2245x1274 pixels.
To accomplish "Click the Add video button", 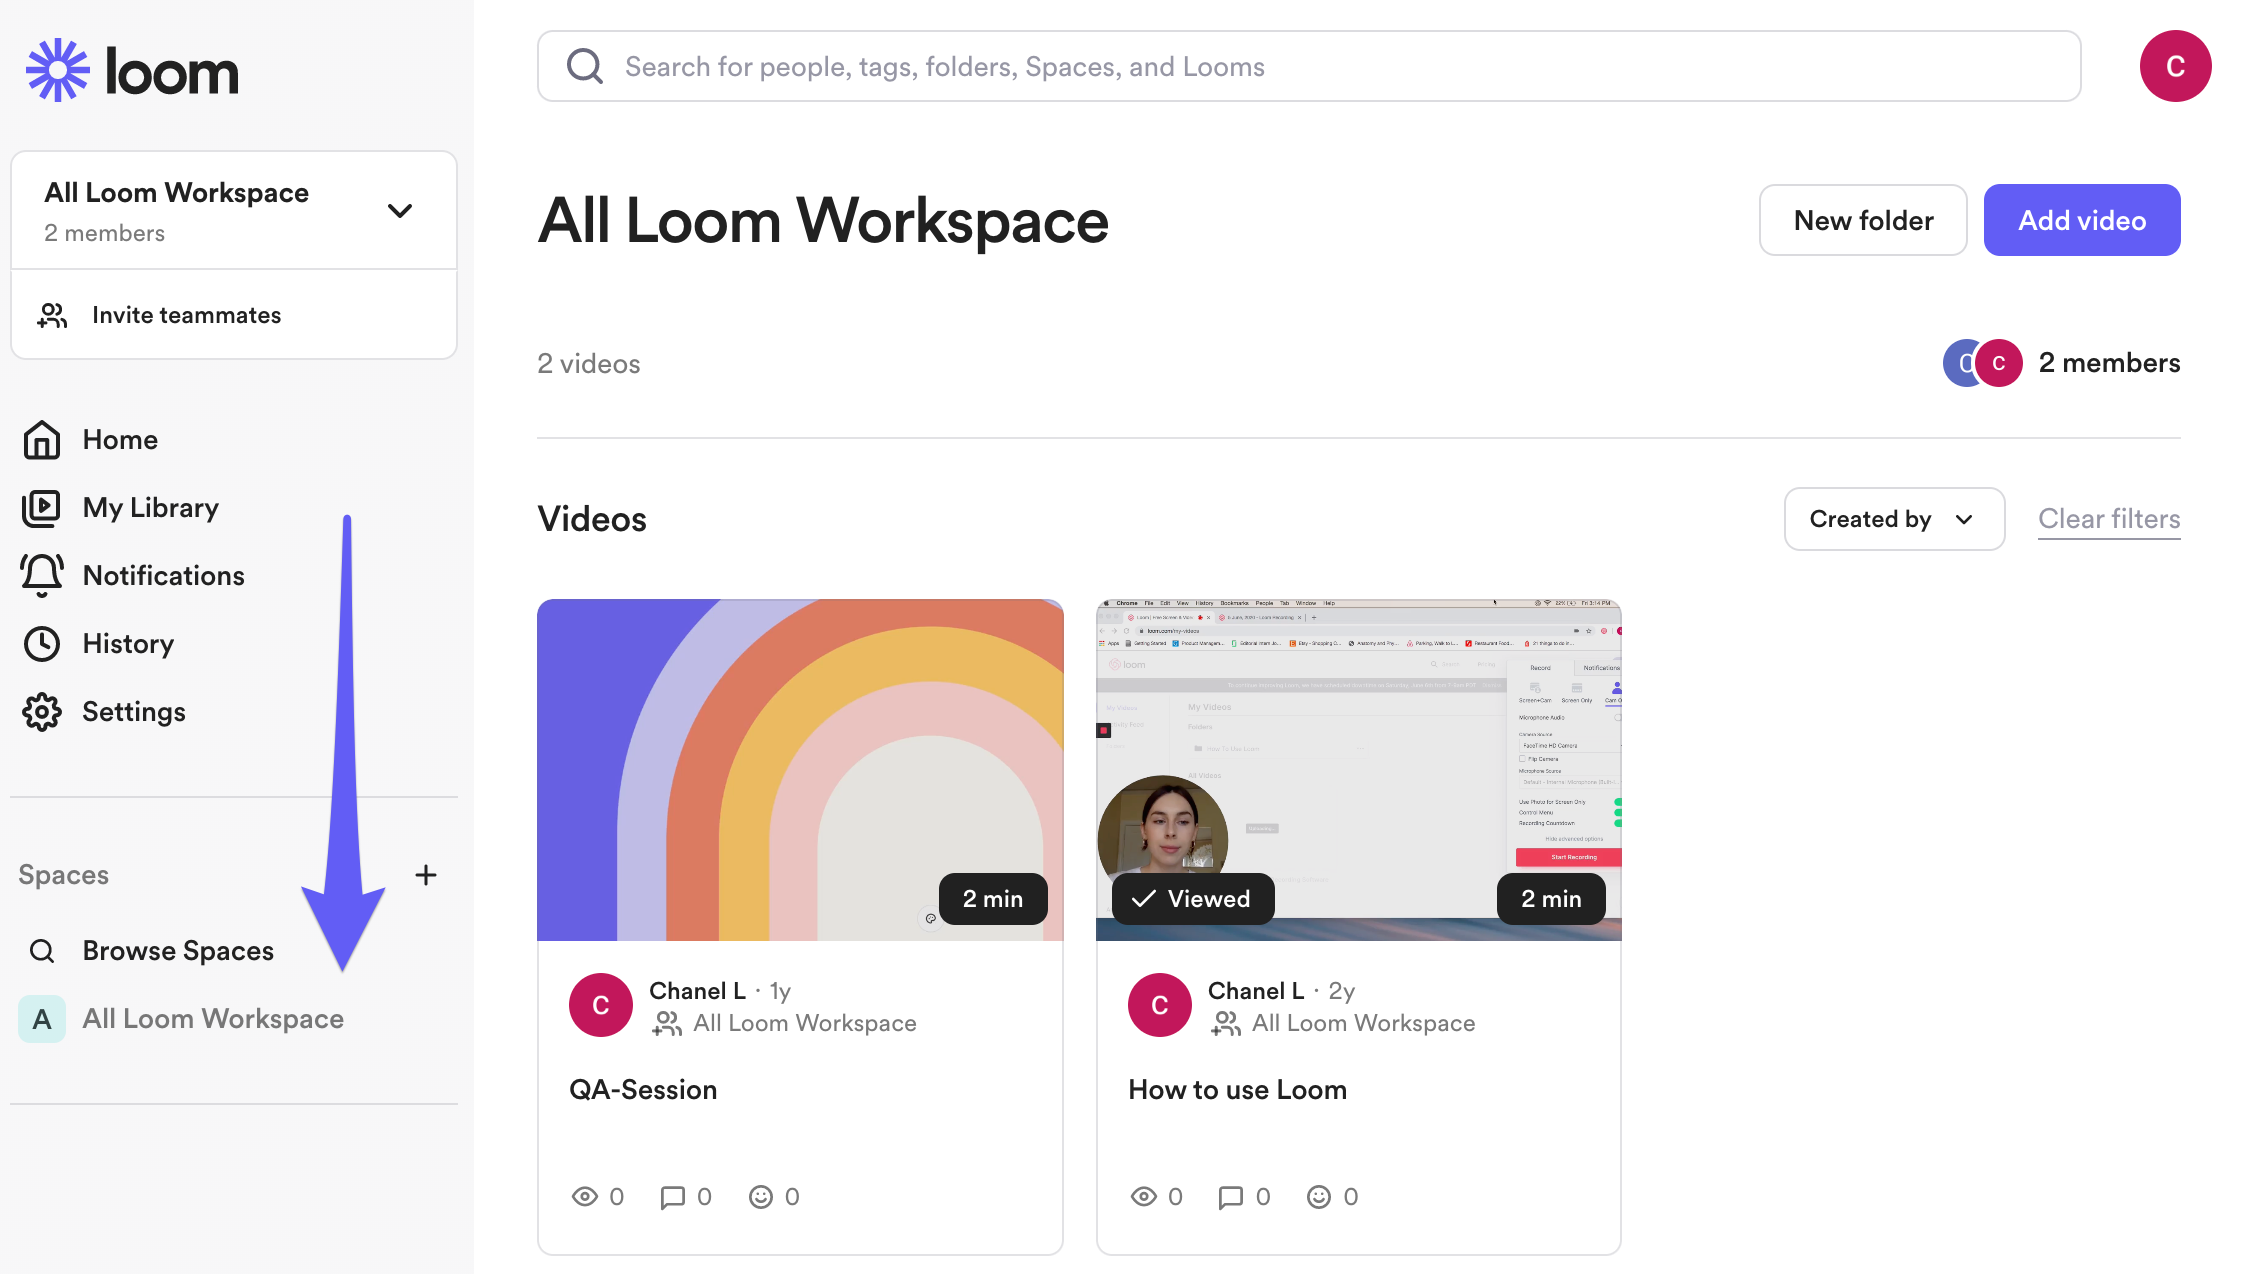I will click(2081, 220).
